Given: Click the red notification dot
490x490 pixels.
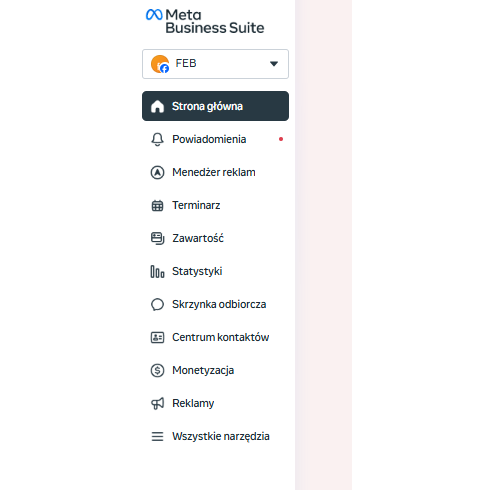Looking at the screenshot, I should coord(281,139).
